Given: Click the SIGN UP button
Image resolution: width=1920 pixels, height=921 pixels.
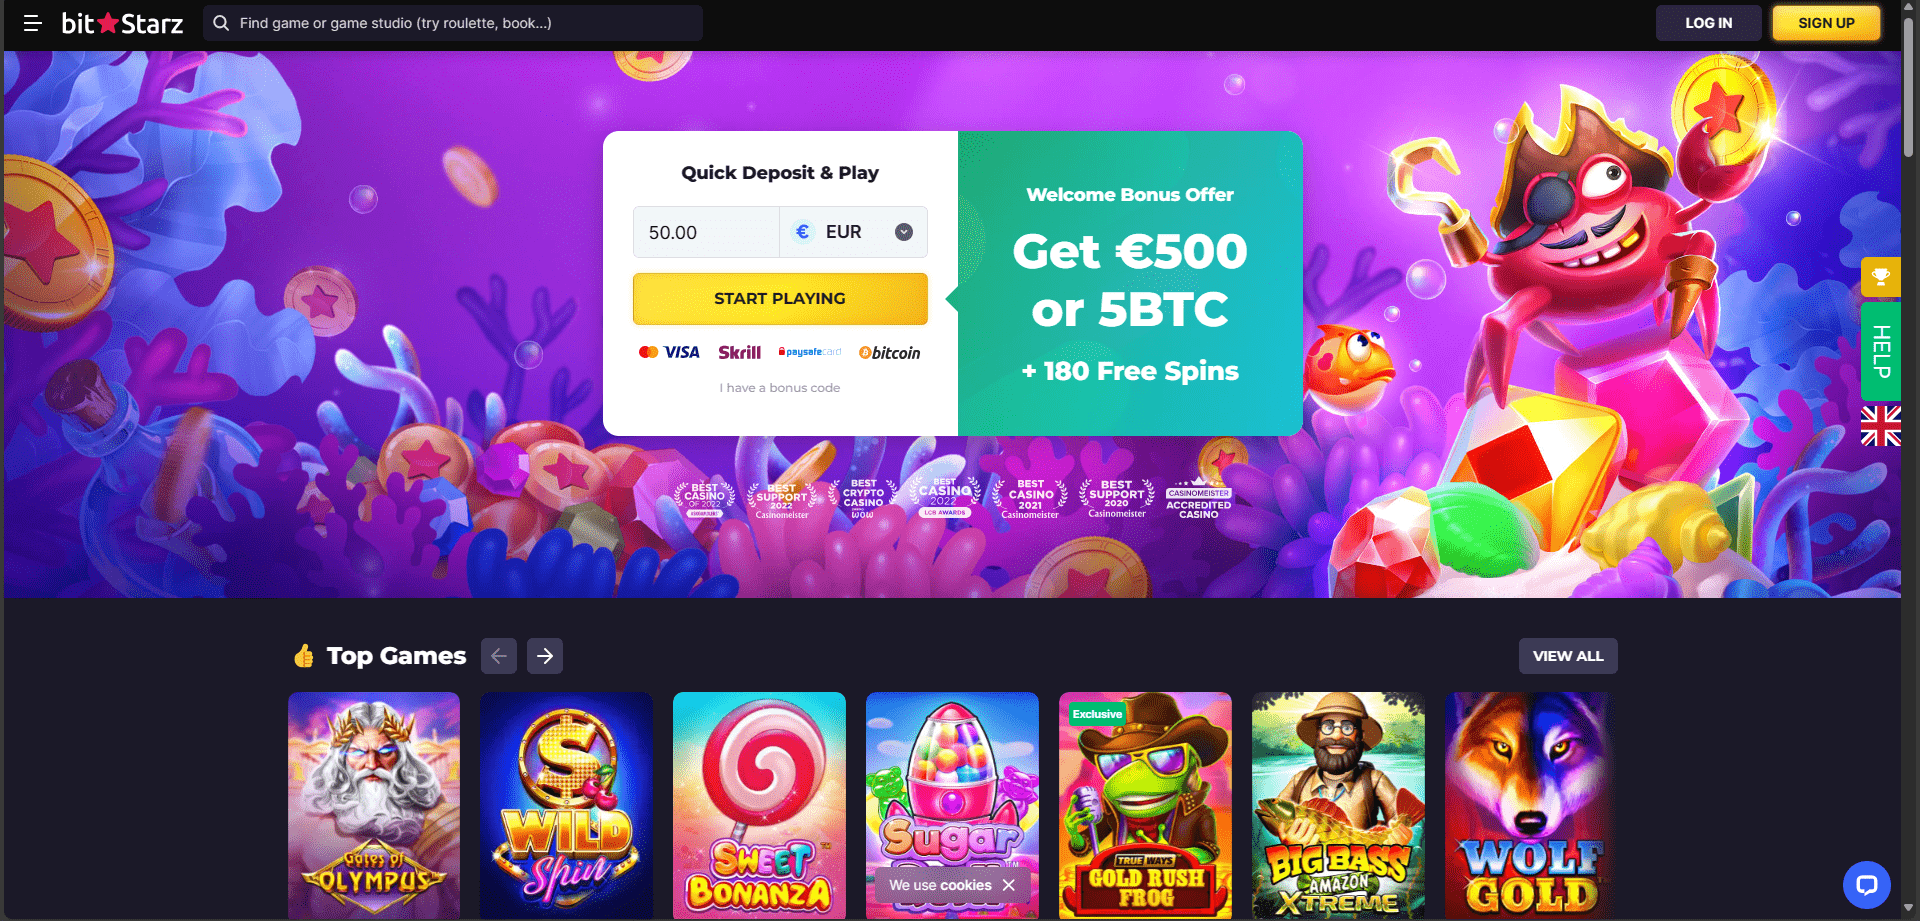Looking at the screenshot, I should click(1826, 23).
